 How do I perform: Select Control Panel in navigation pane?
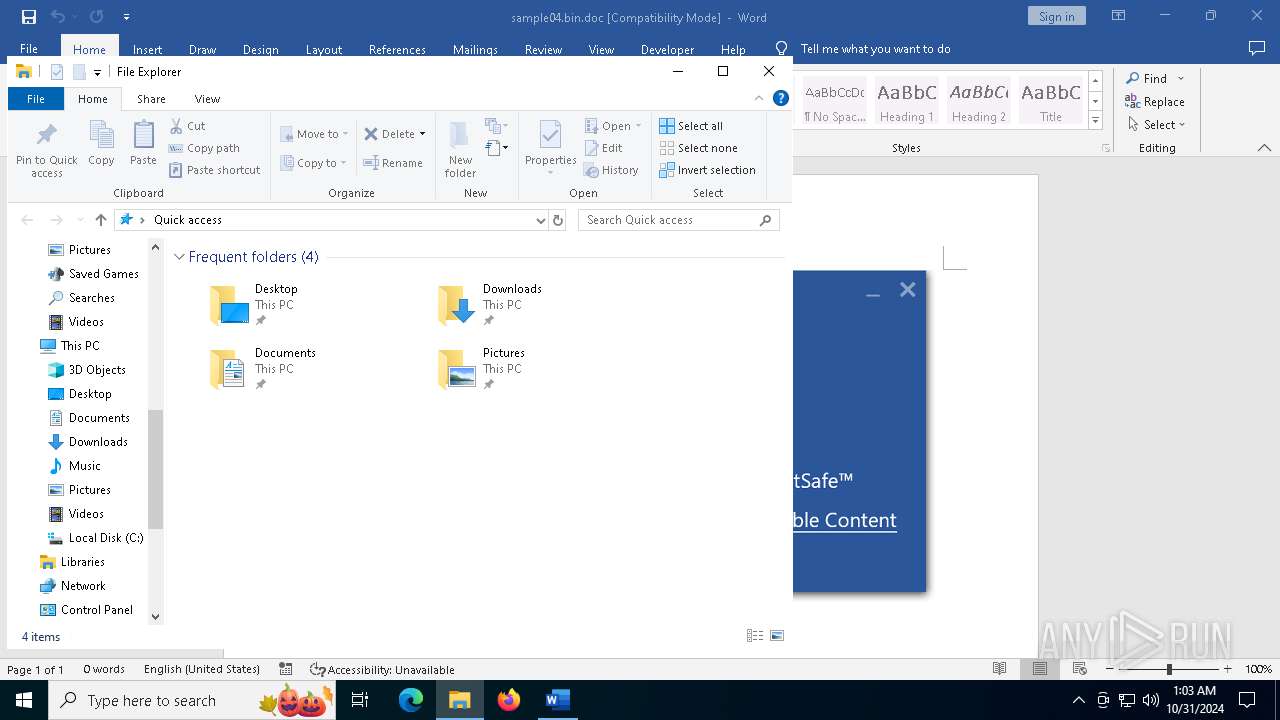(87, 610)
